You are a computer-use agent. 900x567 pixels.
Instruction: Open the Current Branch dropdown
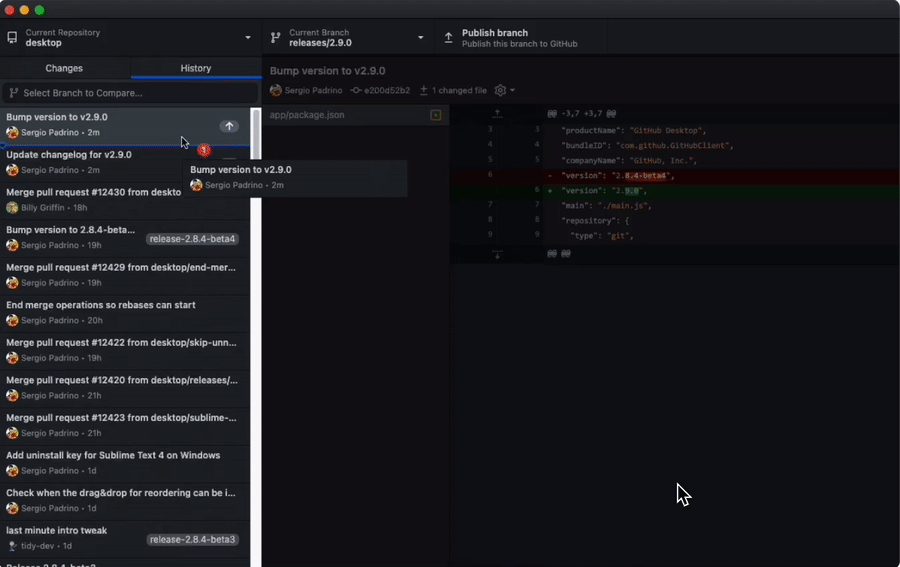(x=348, y=38)
